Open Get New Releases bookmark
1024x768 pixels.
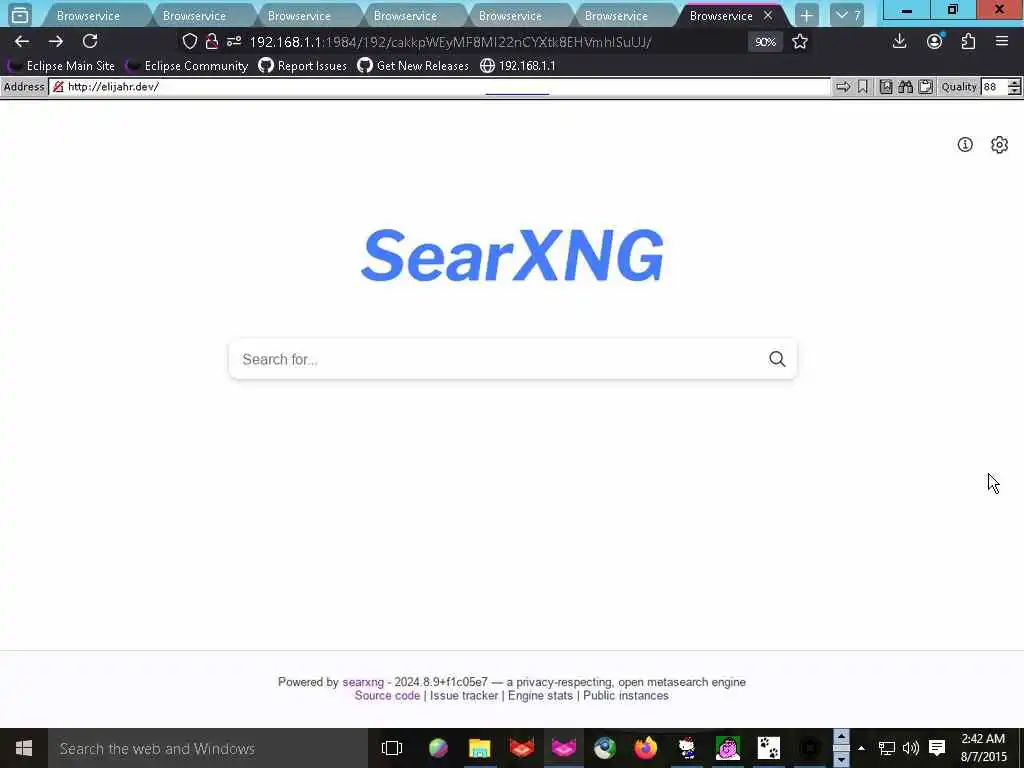point(413,66)
